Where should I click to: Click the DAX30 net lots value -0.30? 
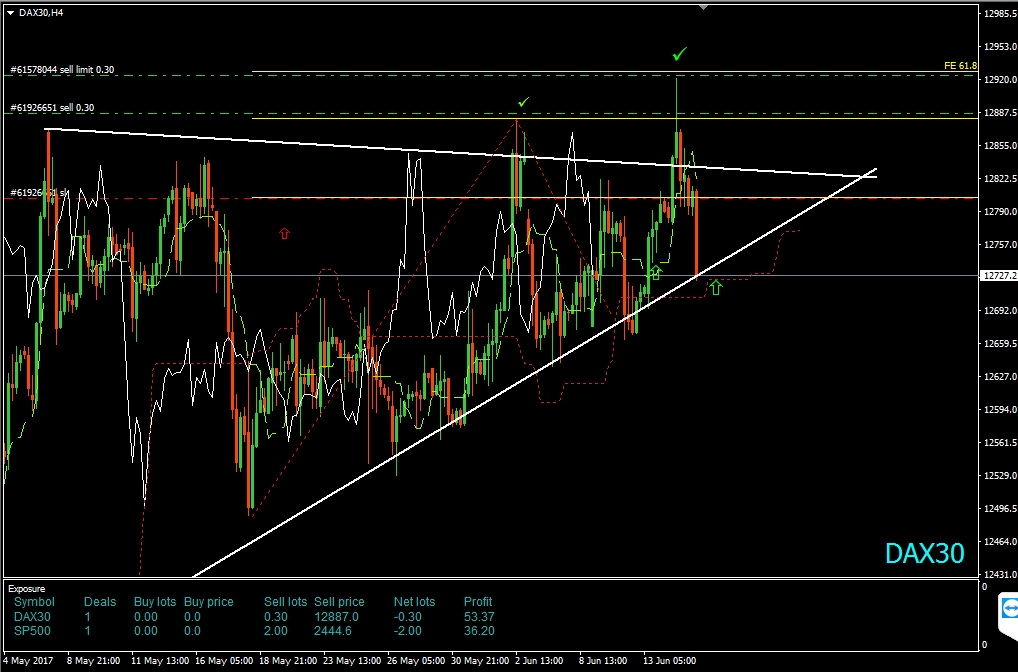(x=408, y=617)
